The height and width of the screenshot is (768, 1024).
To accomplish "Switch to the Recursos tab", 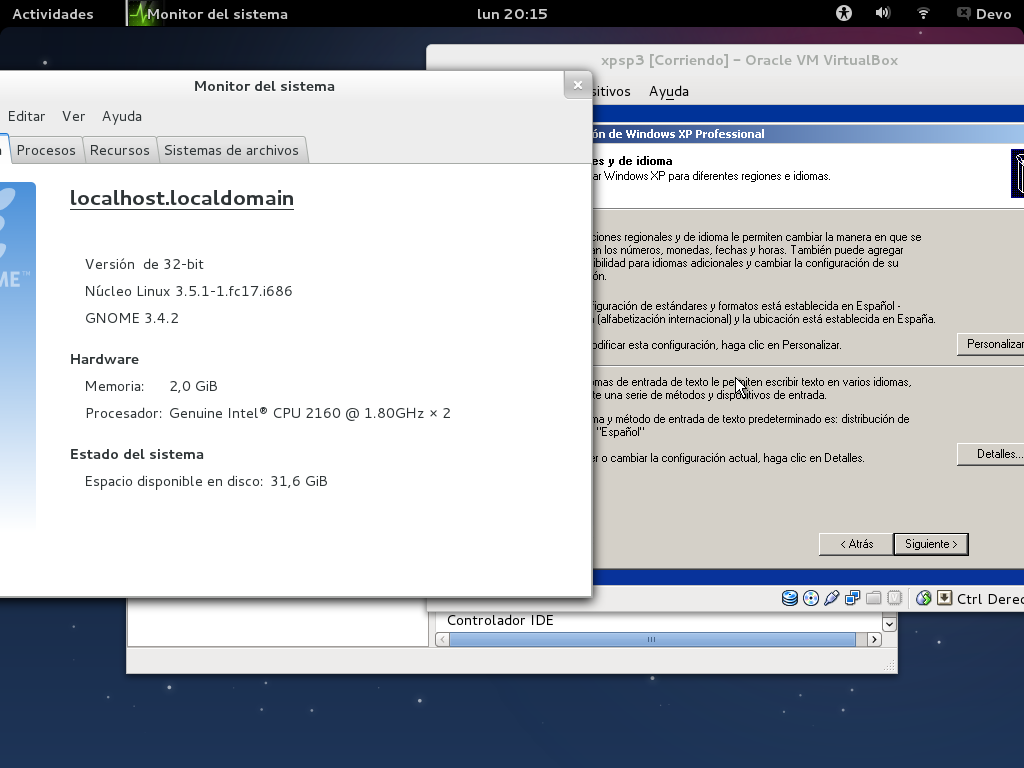I will tap(120, 150).
